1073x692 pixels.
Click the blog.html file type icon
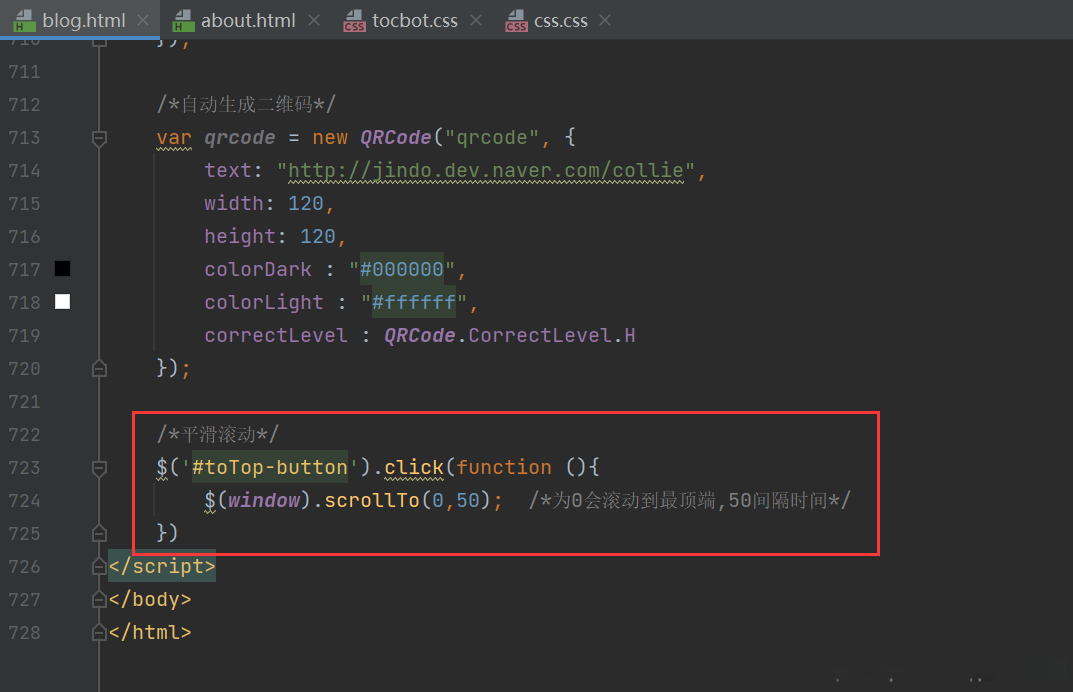click(x=24, y=21)
